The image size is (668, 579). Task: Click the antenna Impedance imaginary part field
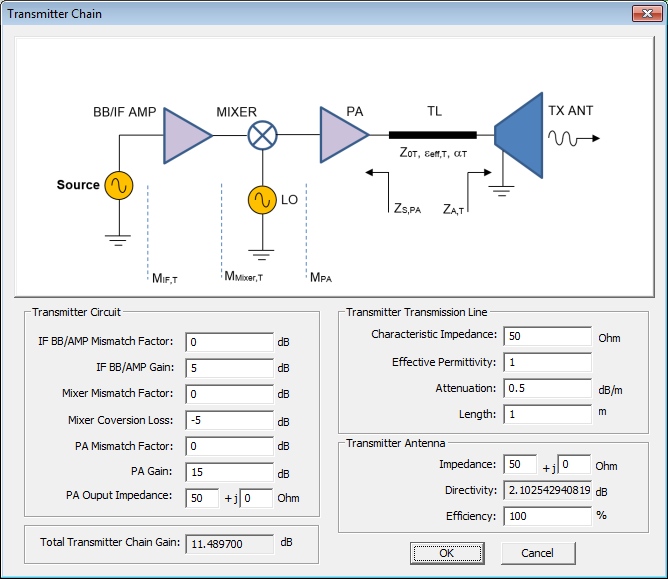[x=574, y=465]
